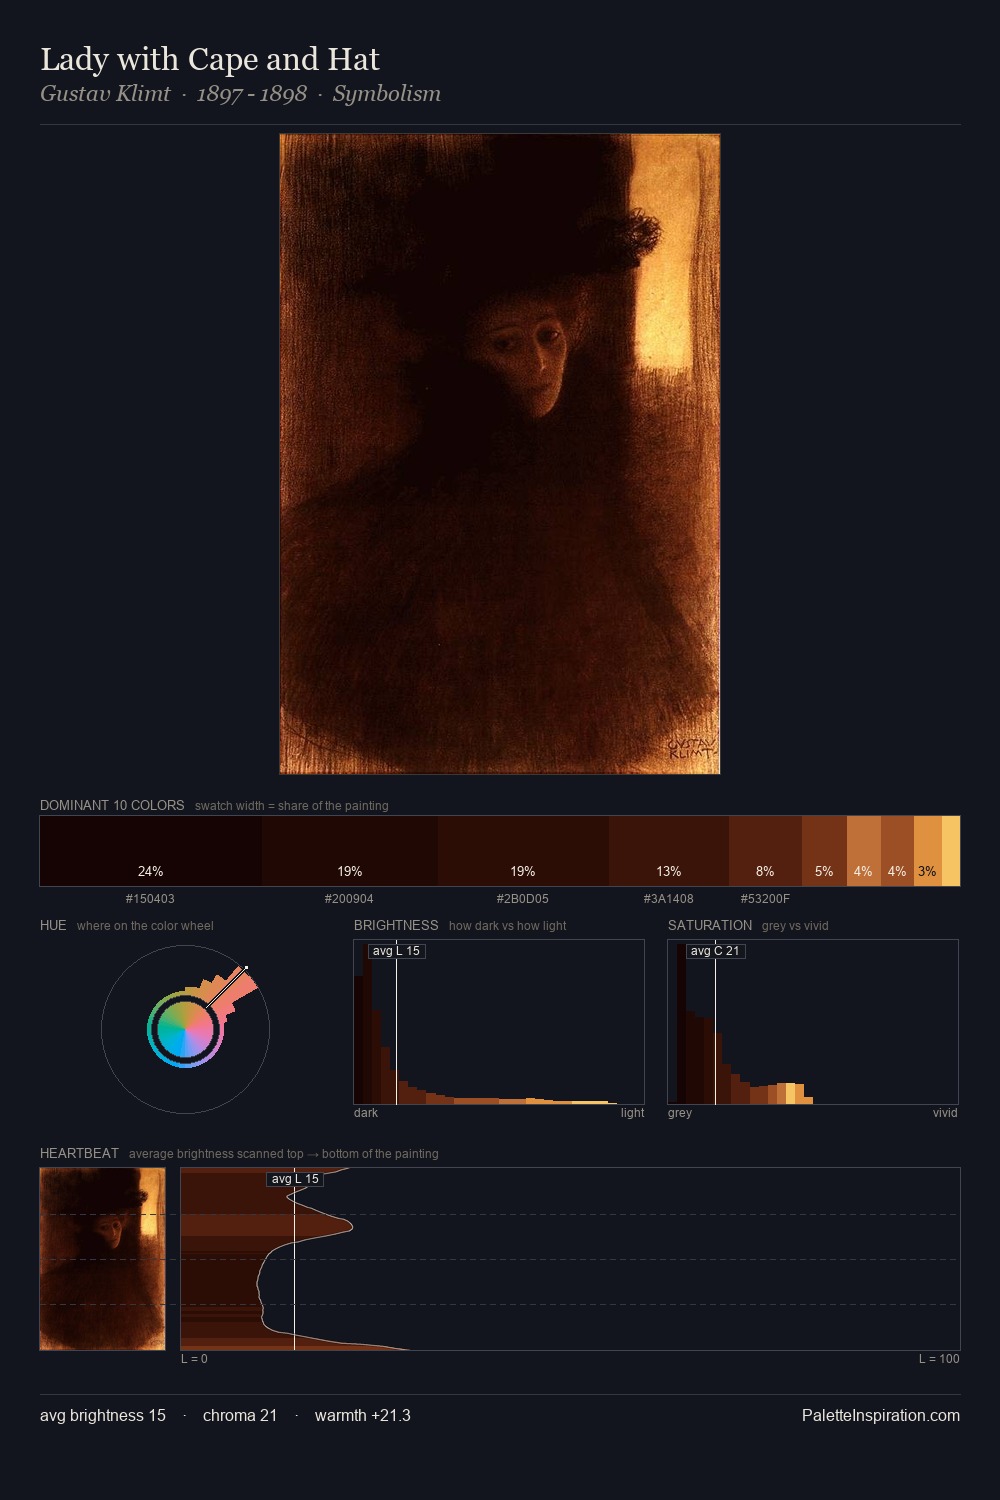Click the hex code #53200F

tap(765, 899)
